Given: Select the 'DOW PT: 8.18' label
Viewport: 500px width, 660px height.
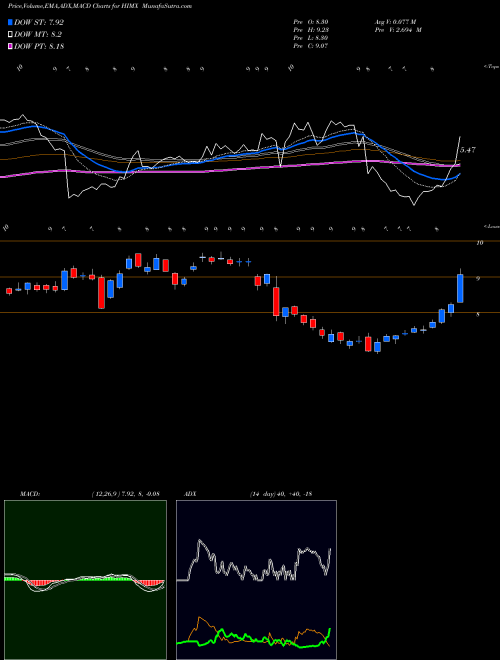Looking at the screenshot, I should (x=39, y=46).
